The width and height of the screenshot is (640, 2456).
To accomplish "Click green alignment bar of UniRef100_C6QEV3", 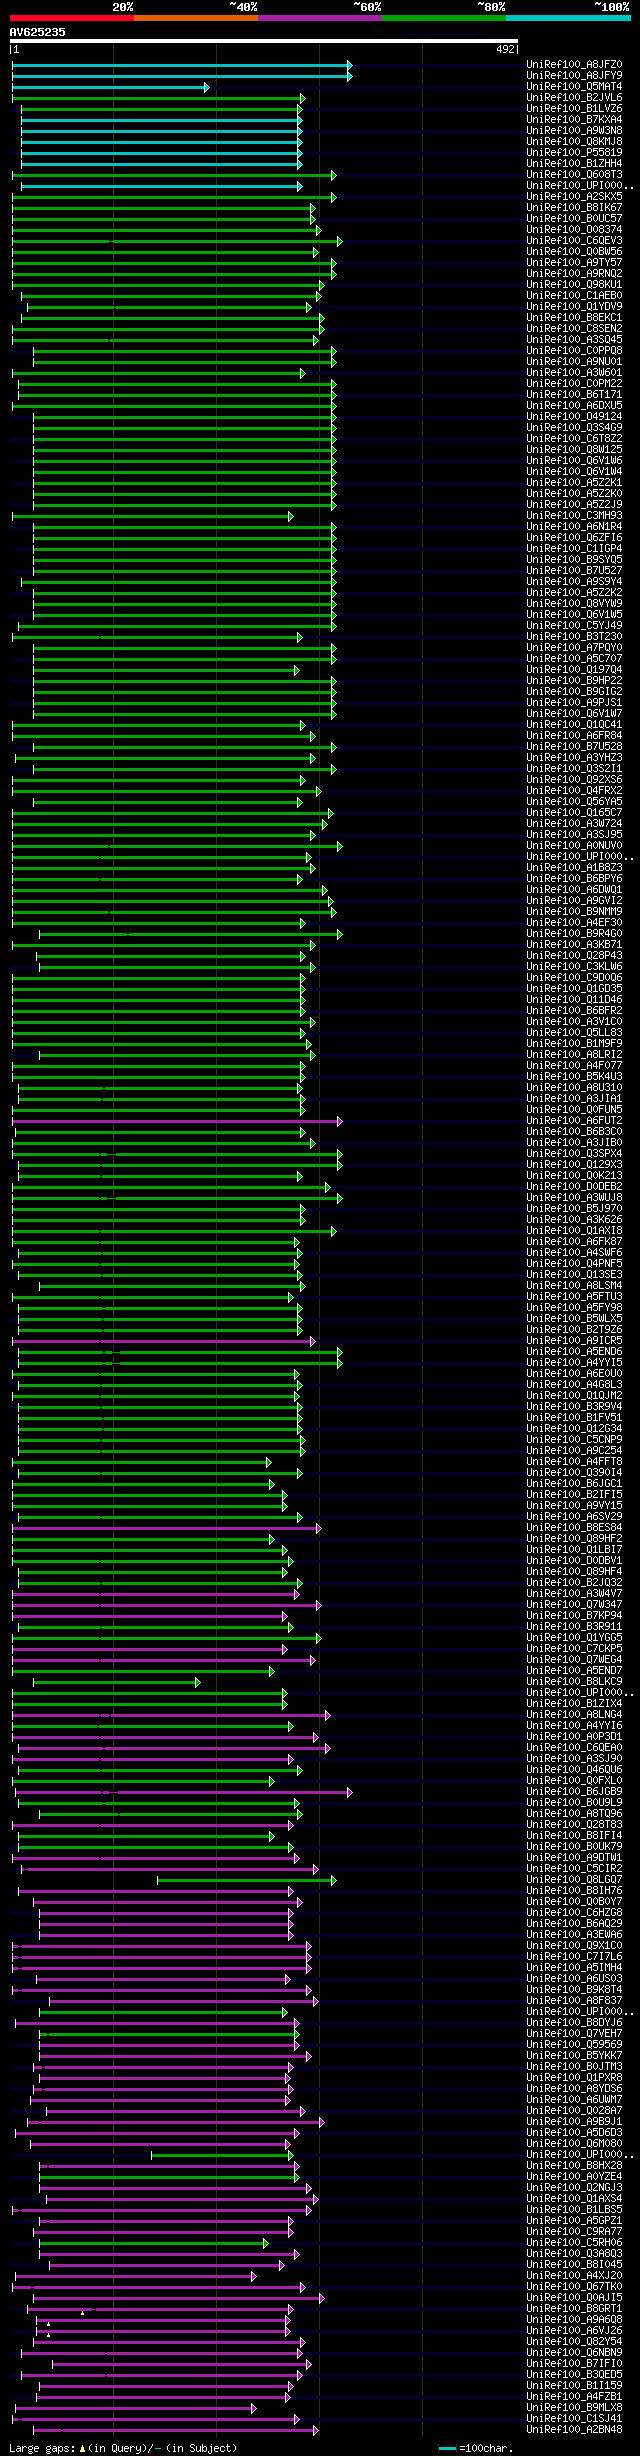I will [x=177, y=241].
